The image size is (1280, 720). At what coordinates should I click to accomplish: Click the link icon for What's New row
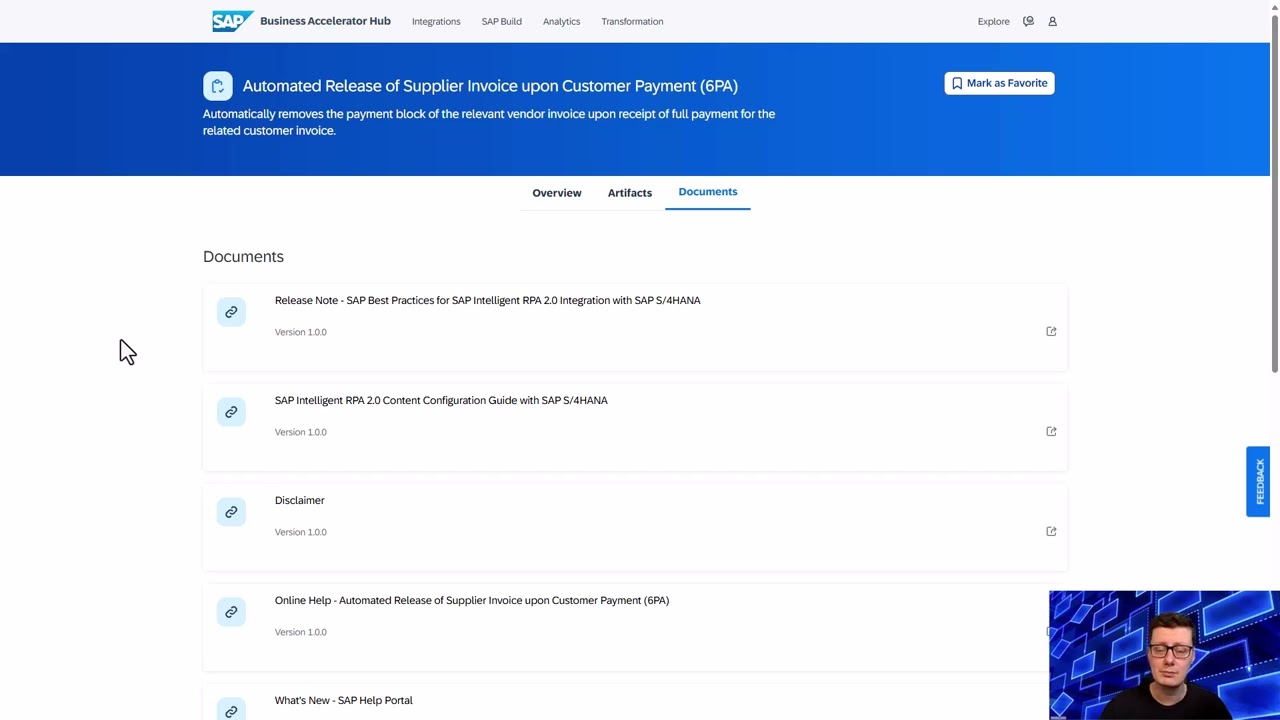(x=231, y=709)
